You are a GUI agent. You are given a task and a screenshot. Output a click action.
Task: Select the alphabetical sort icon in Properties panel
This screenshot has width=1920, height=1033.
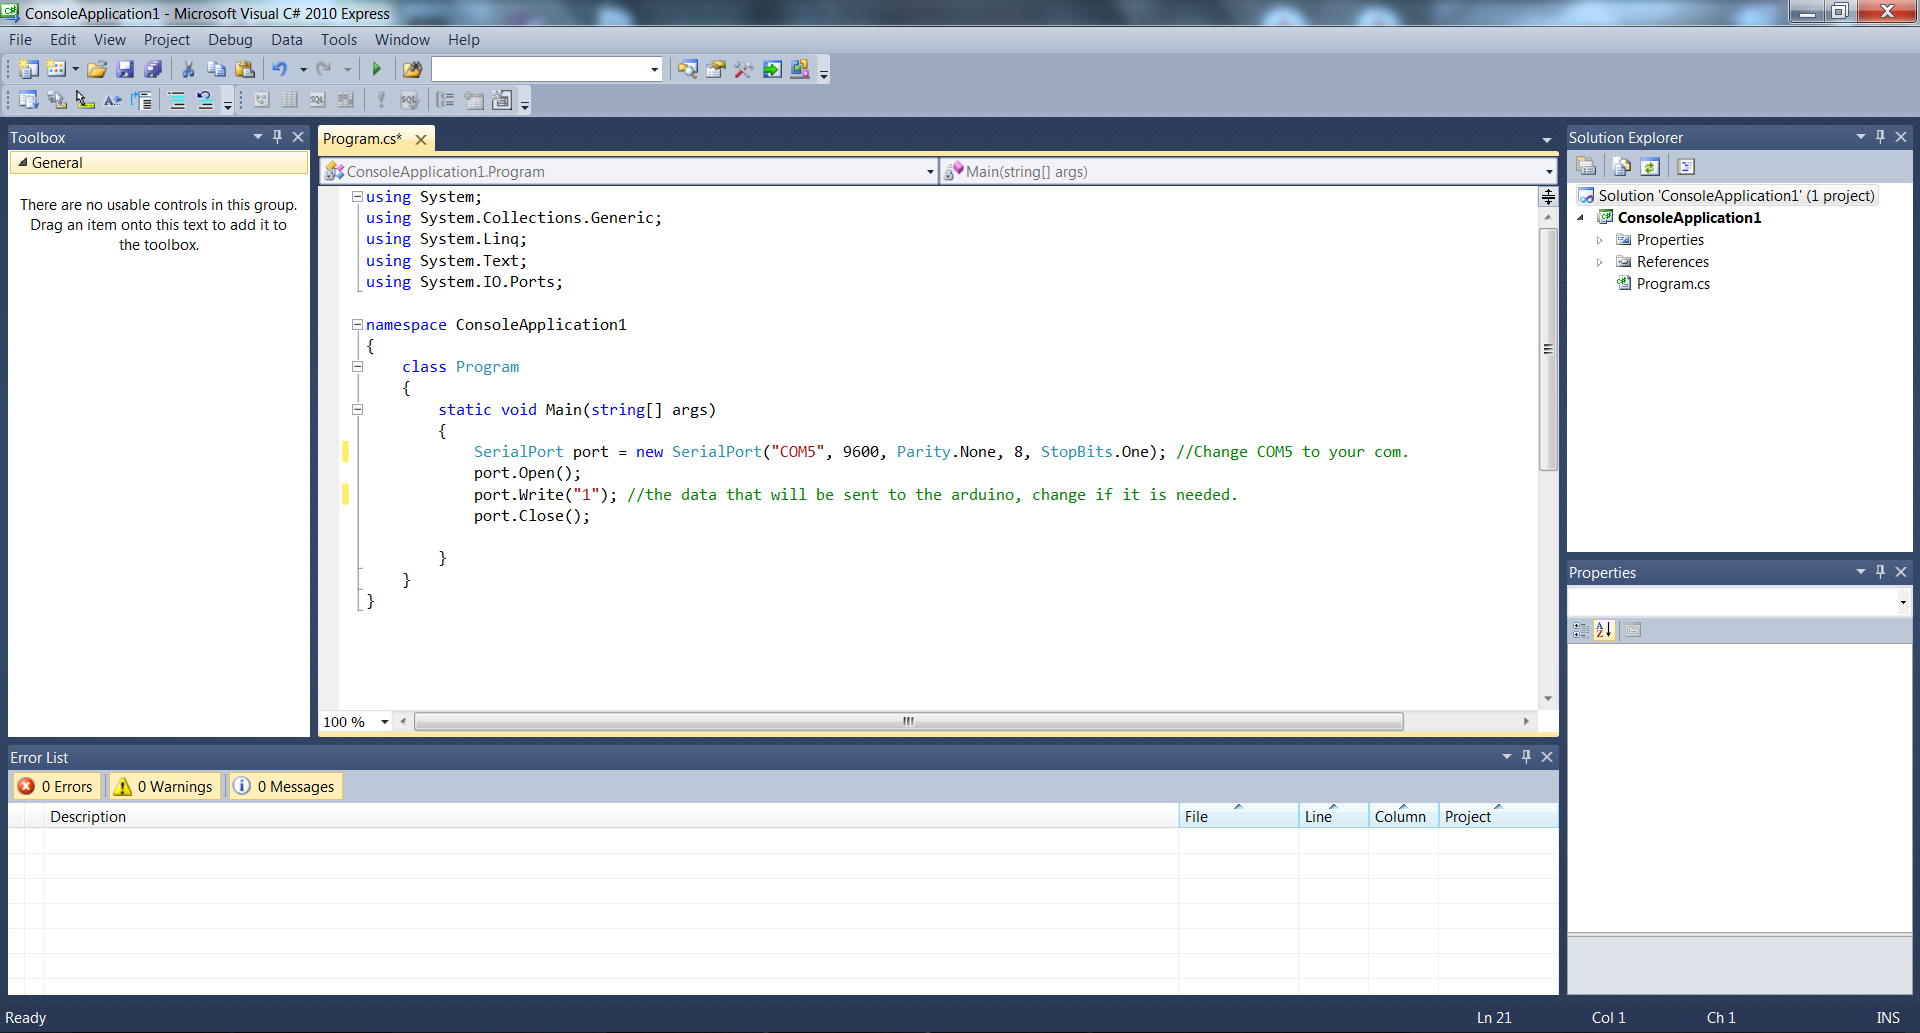1604,630
